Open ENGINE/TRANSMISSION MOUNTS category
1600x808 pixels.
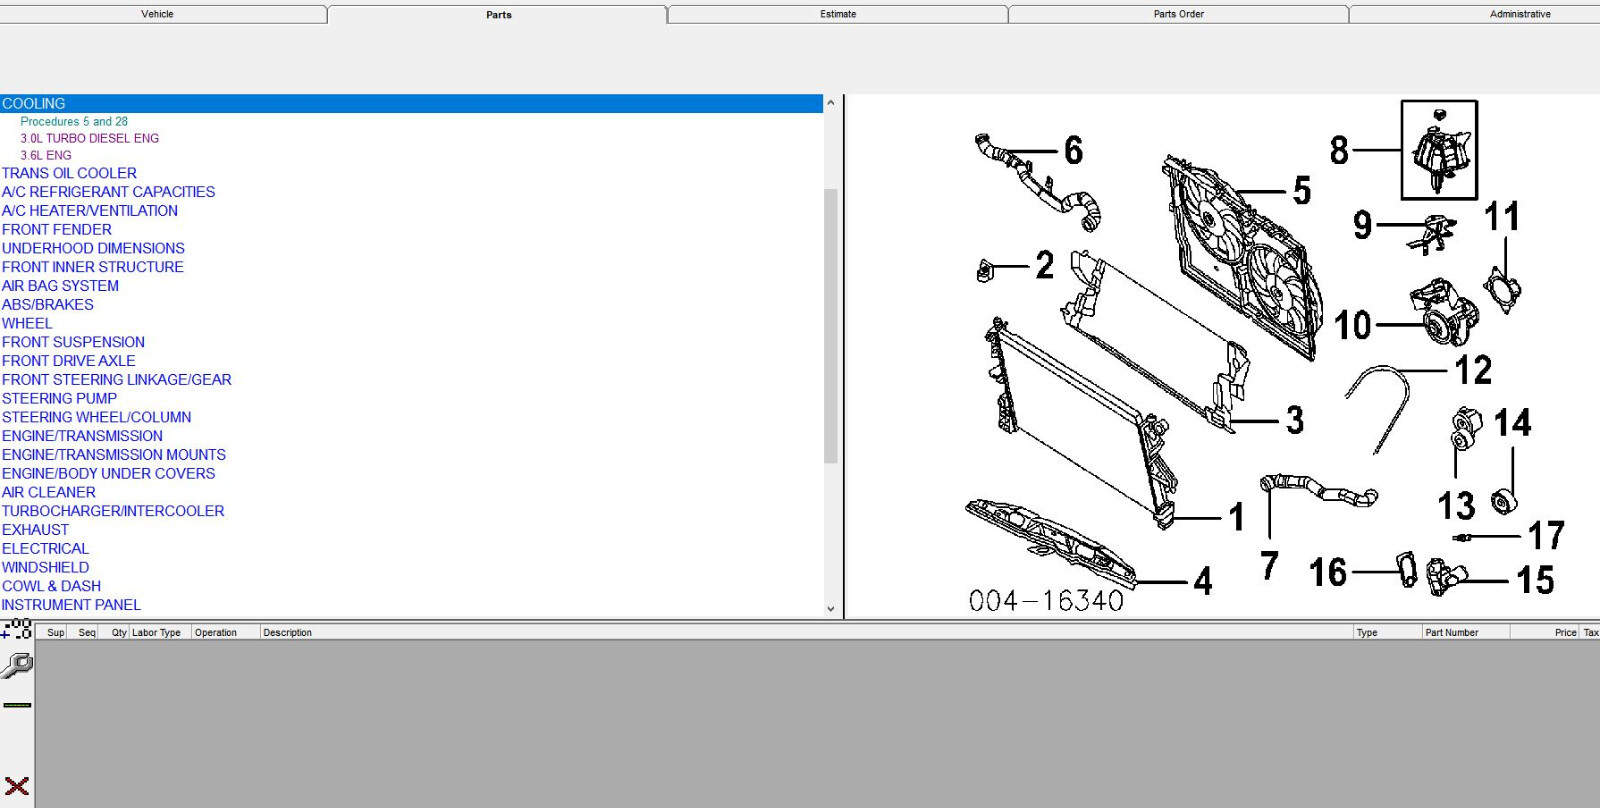(114, 455)
